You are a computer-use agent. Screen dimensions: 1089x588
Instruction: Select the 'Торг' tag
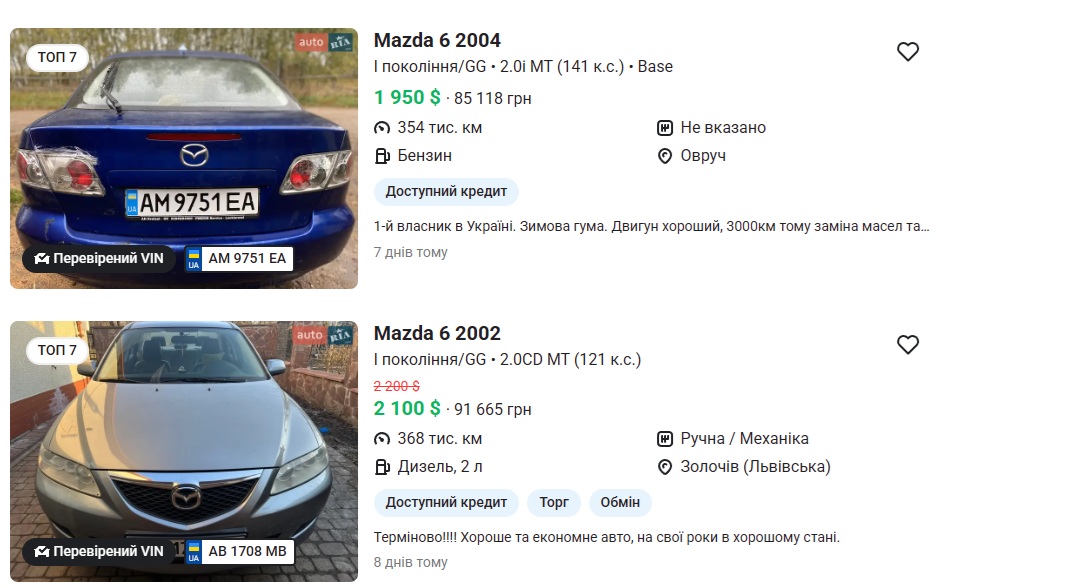click(x=554, y=502)
